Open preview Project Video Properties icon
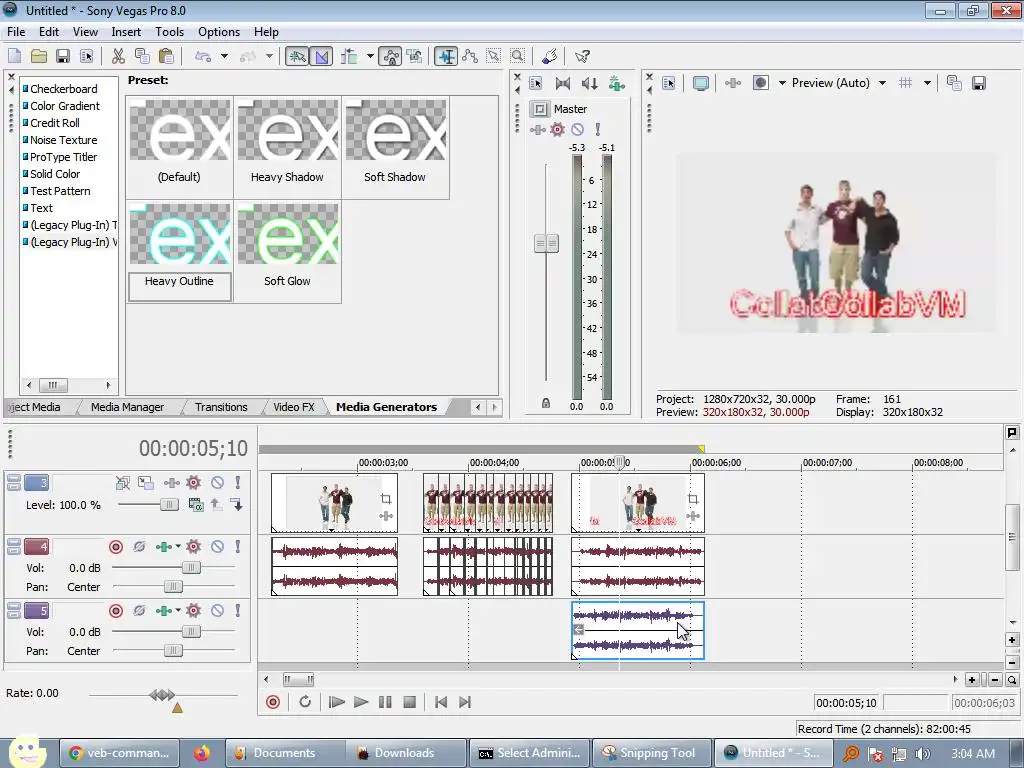Image resolution: width=1024 pixels, height=768 pixels. (669, 83)
